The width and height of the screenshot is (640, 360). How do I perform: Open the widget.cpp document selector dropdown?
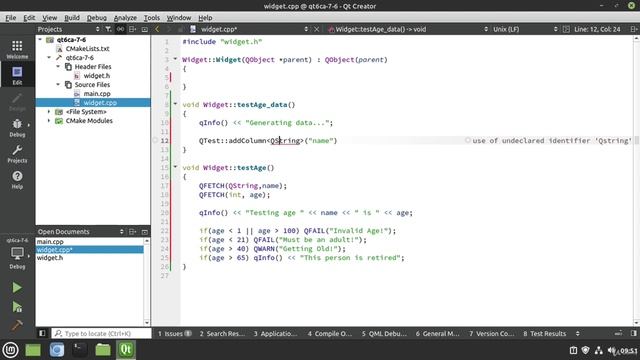[x=306, y=29]
